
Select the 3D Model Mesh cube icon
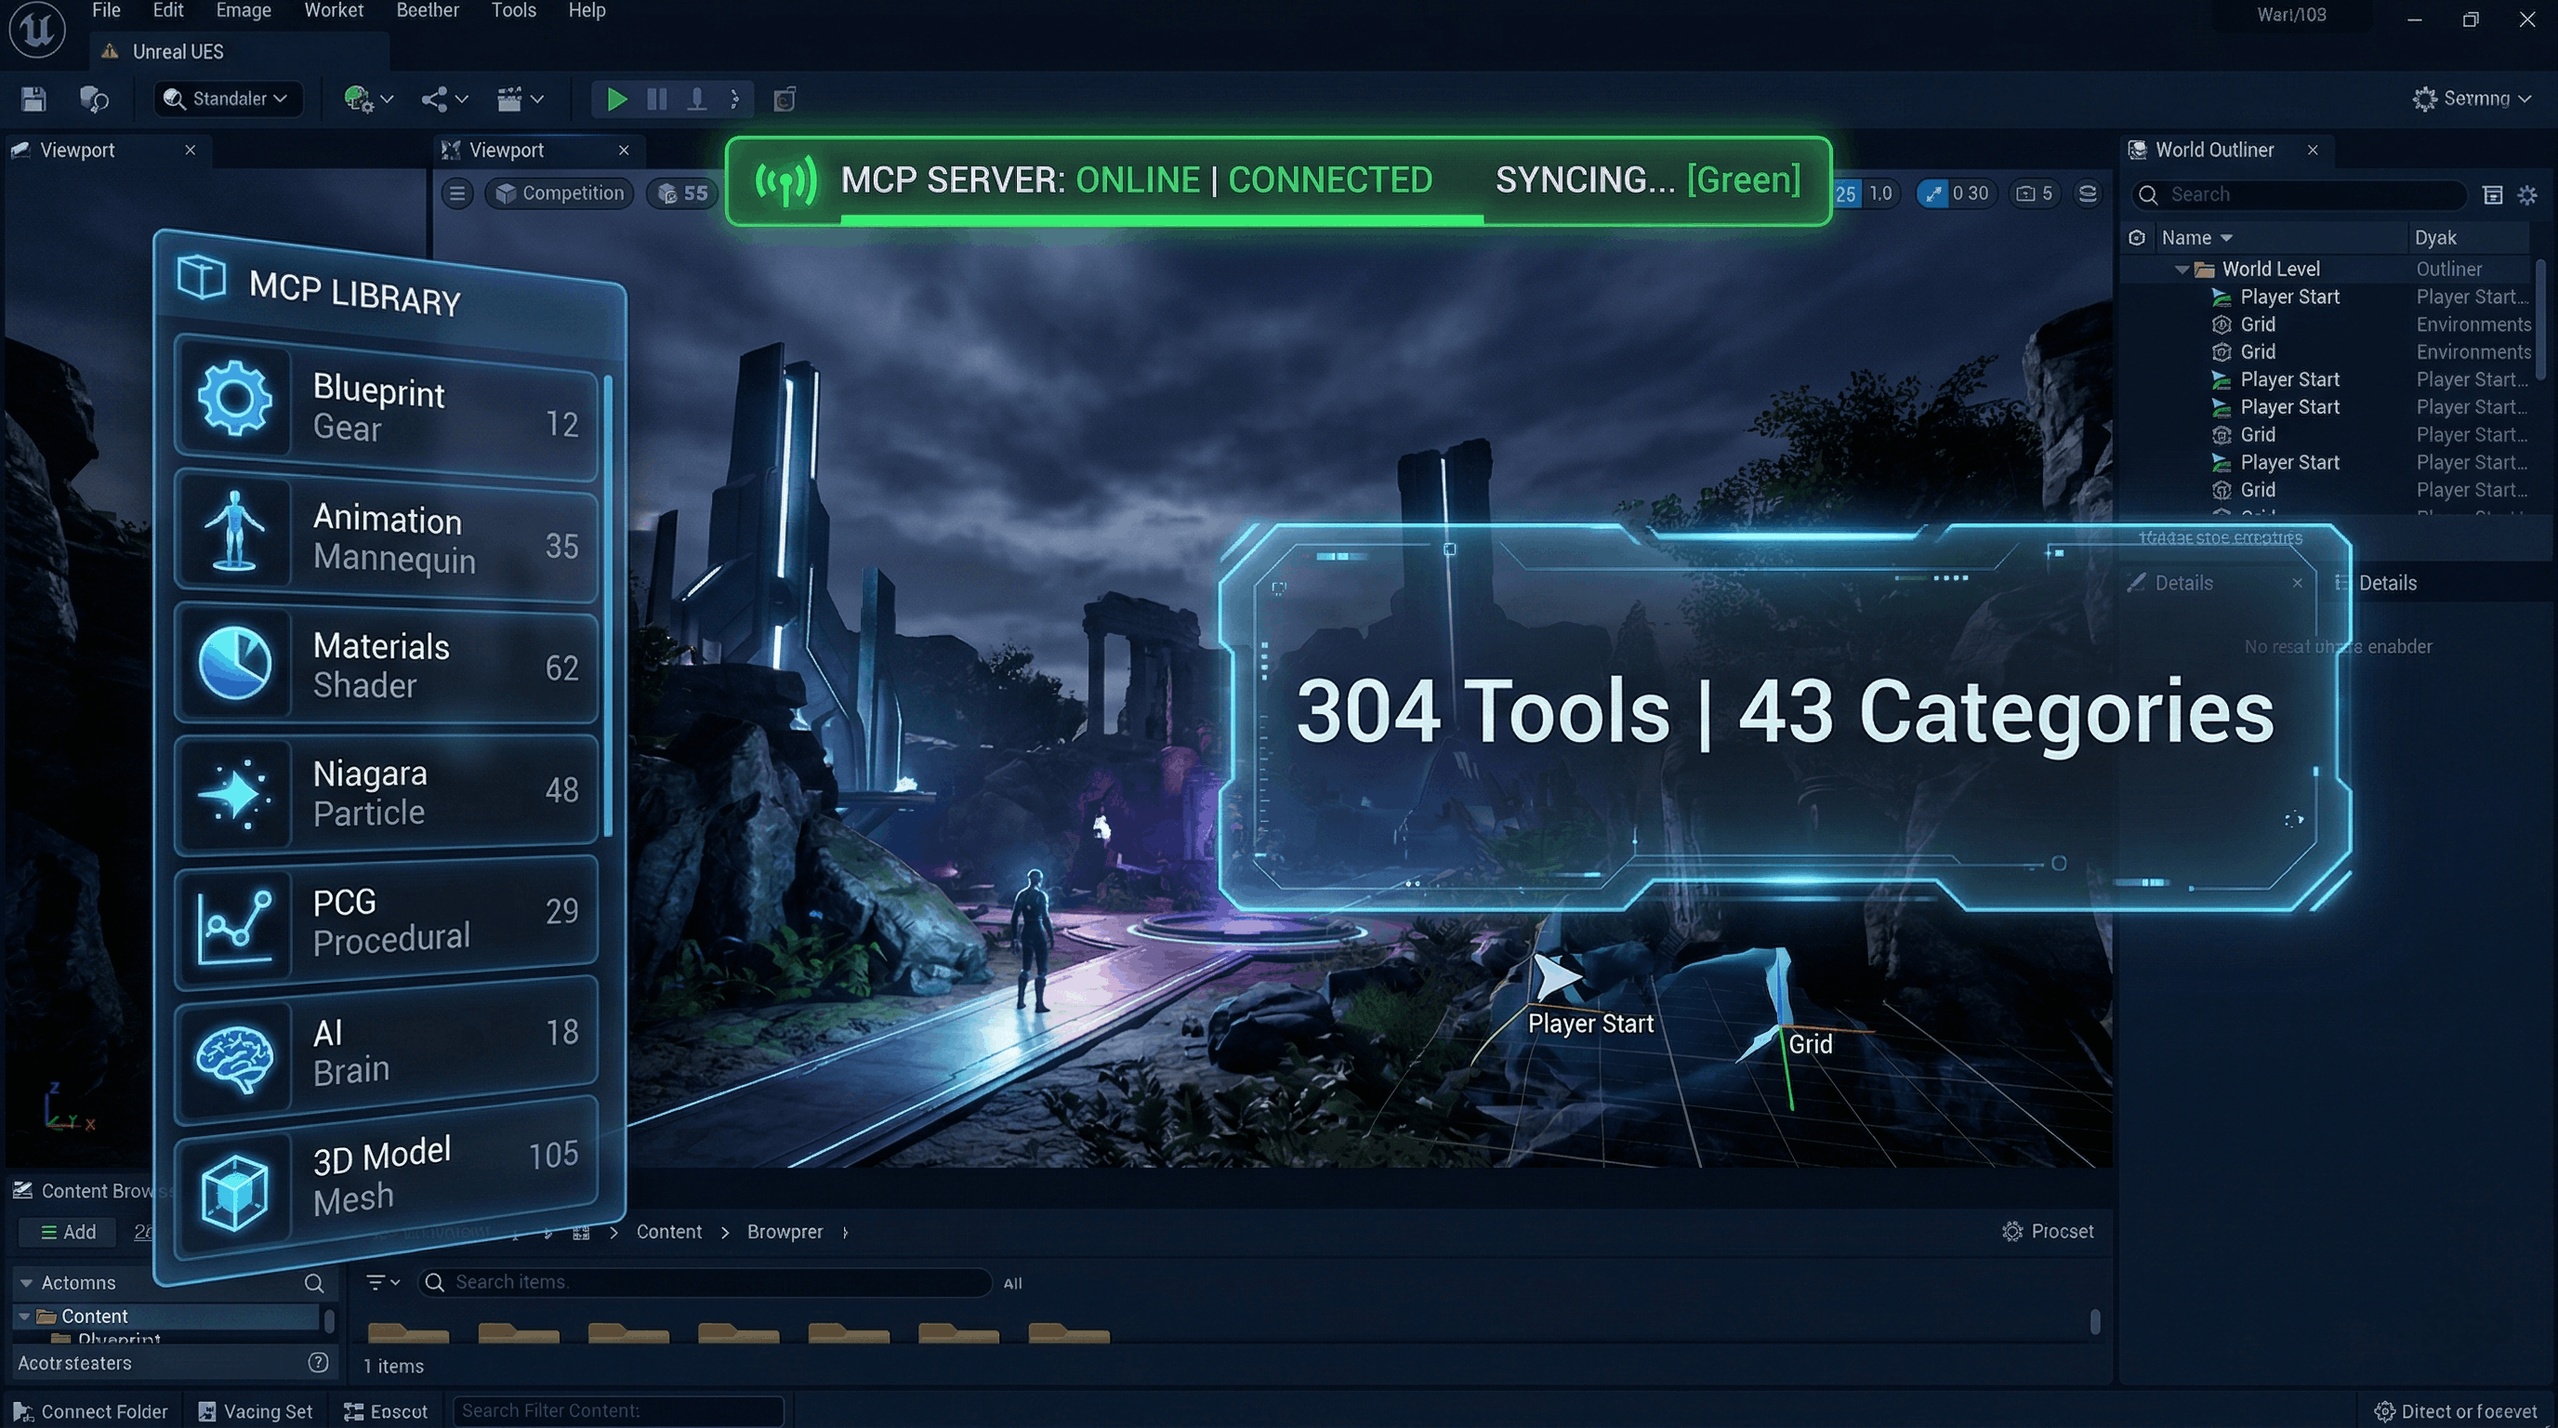point(235,1192)
